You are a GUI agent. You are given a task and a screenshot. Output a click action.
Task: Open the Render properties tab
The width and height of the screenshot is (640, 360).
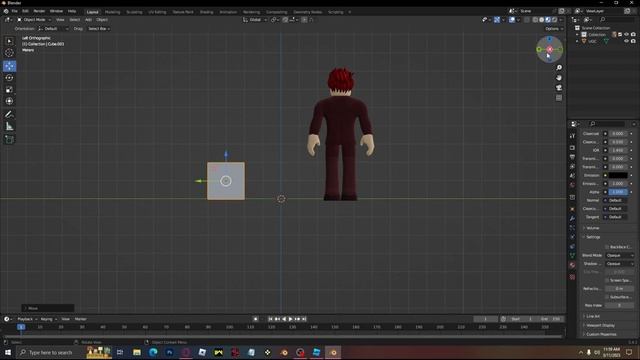[x=572, y=148]
